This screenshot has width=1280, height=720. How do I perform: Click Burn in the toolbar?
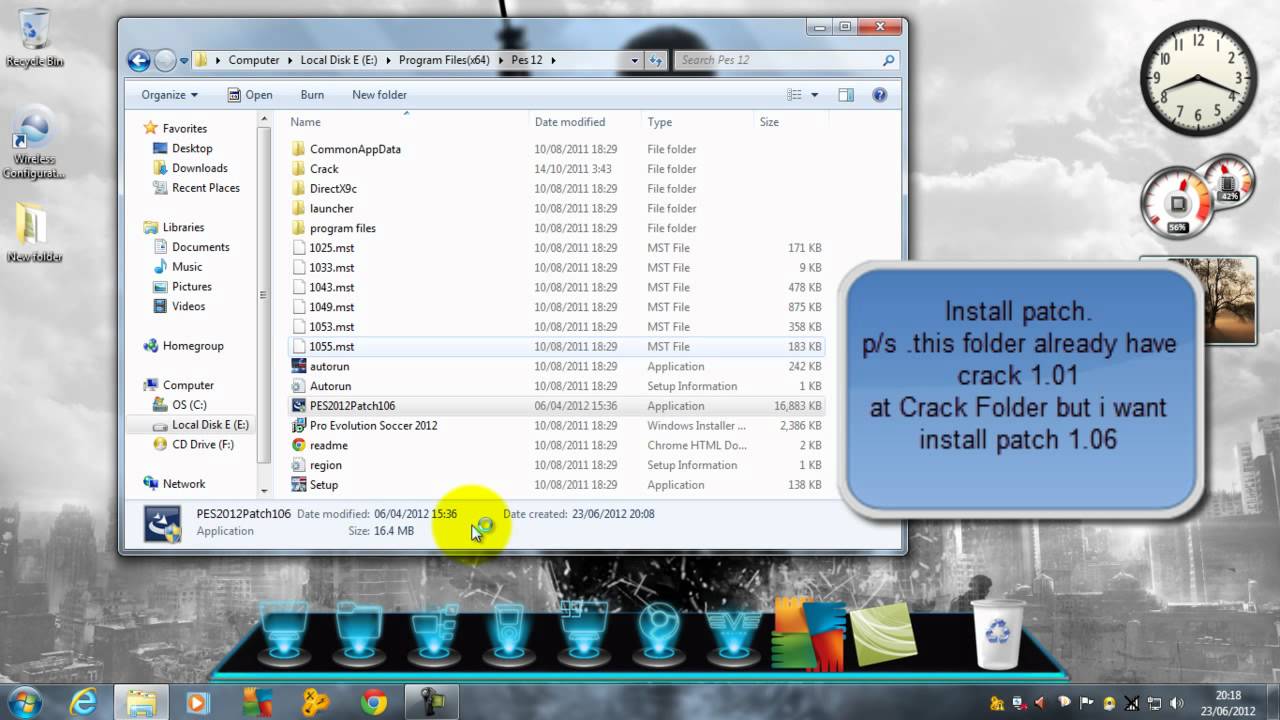click(312, 95)
